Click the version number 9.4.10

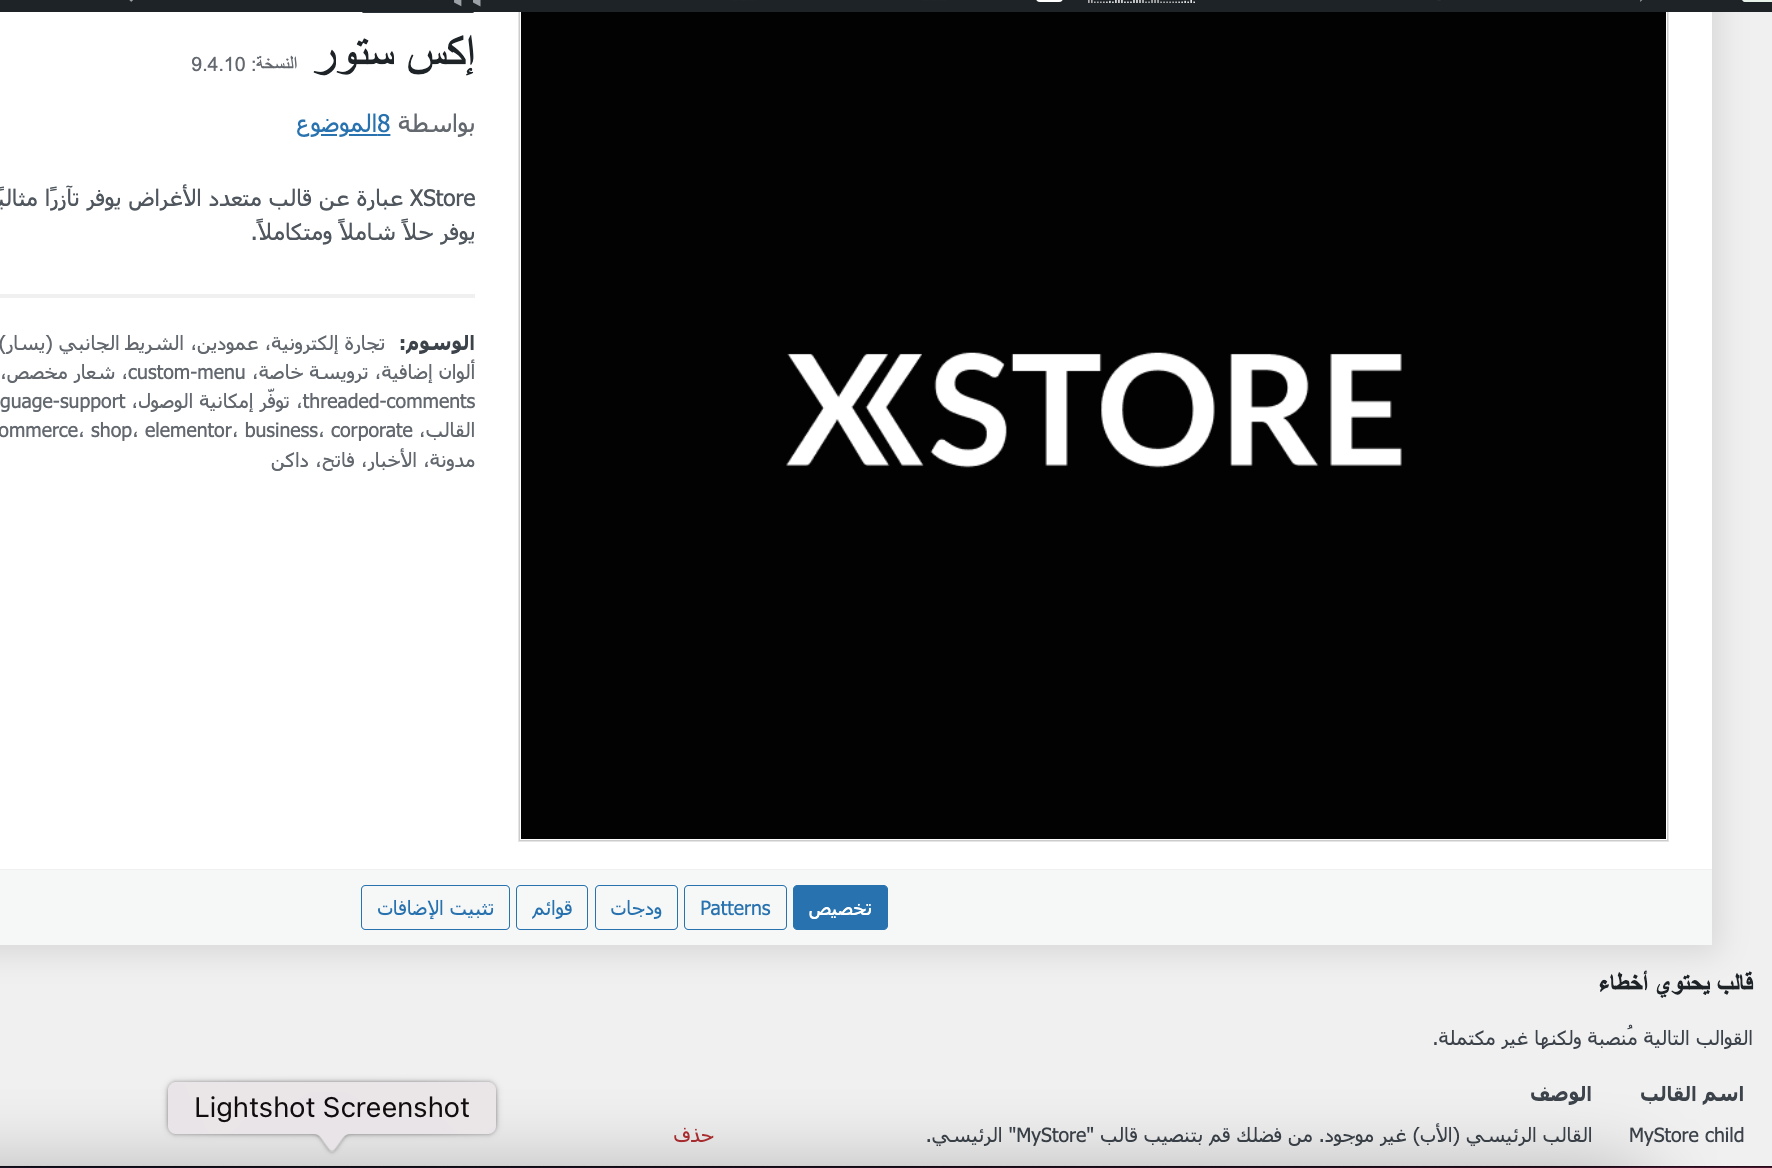pos(218,64)
